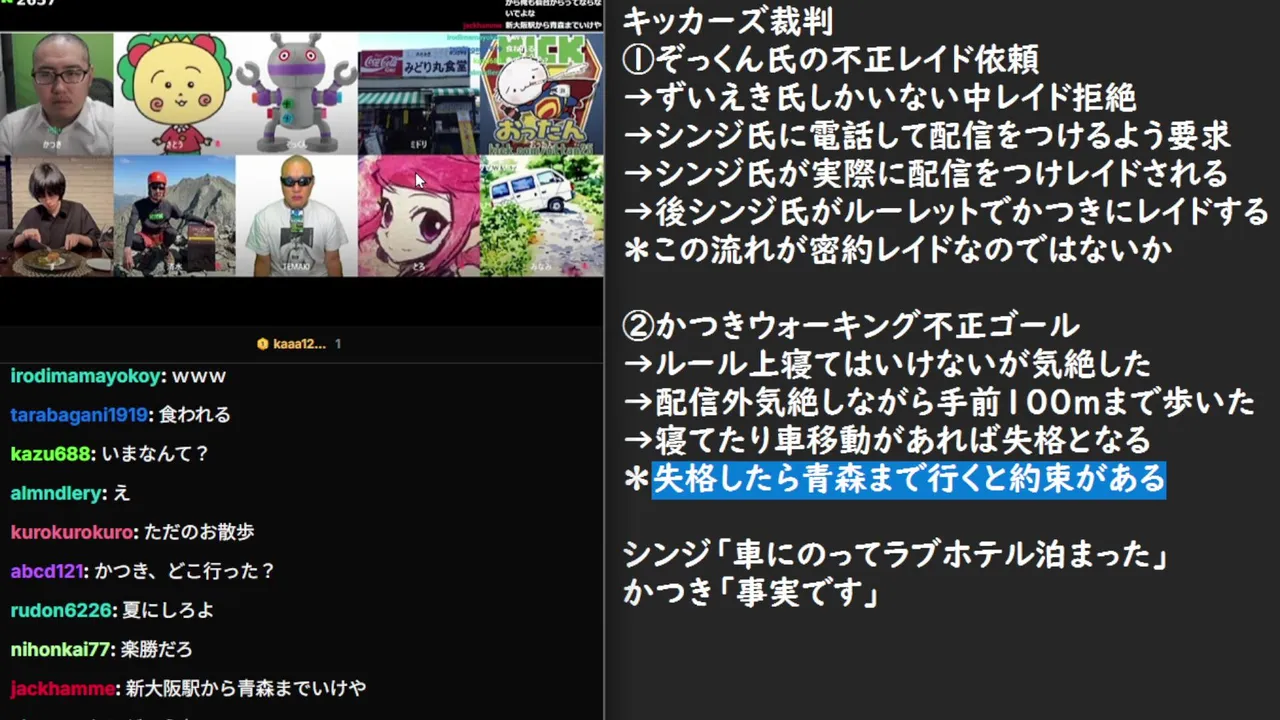Click username tarabagani1919 in chat

[78, 415]
